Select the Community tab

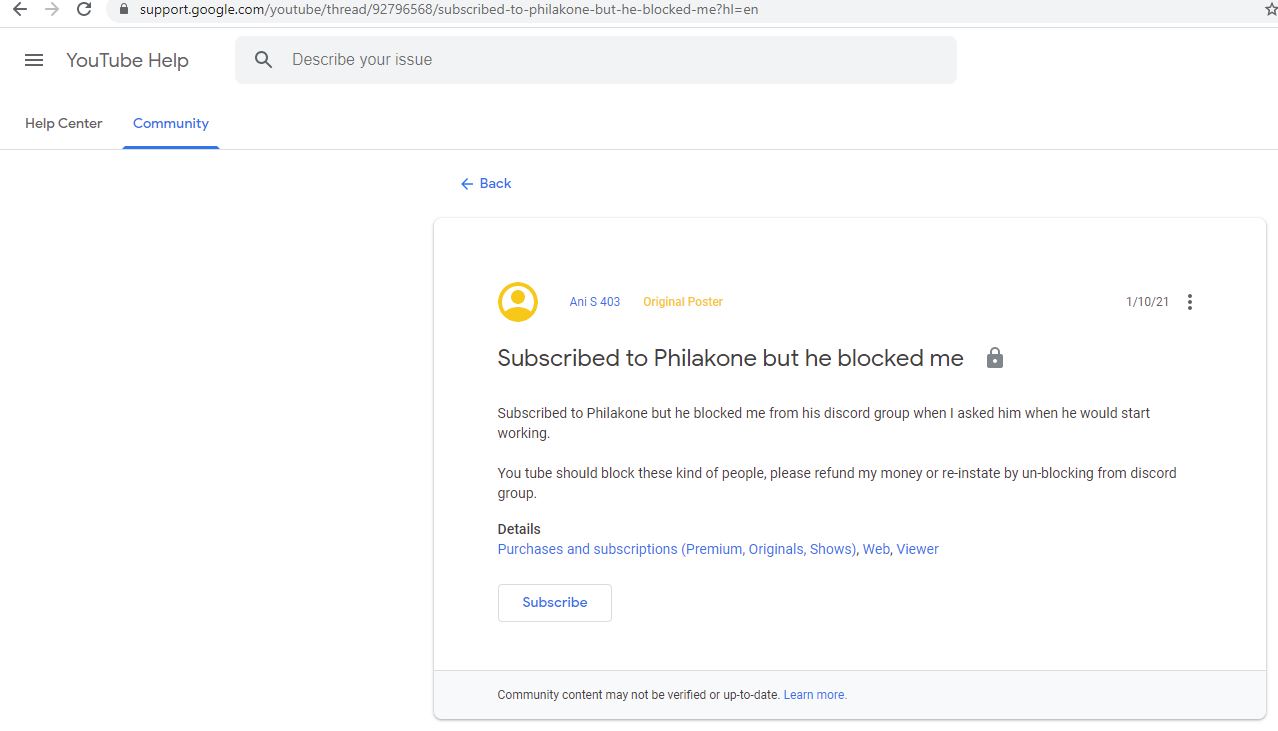[x=171, y=123]
